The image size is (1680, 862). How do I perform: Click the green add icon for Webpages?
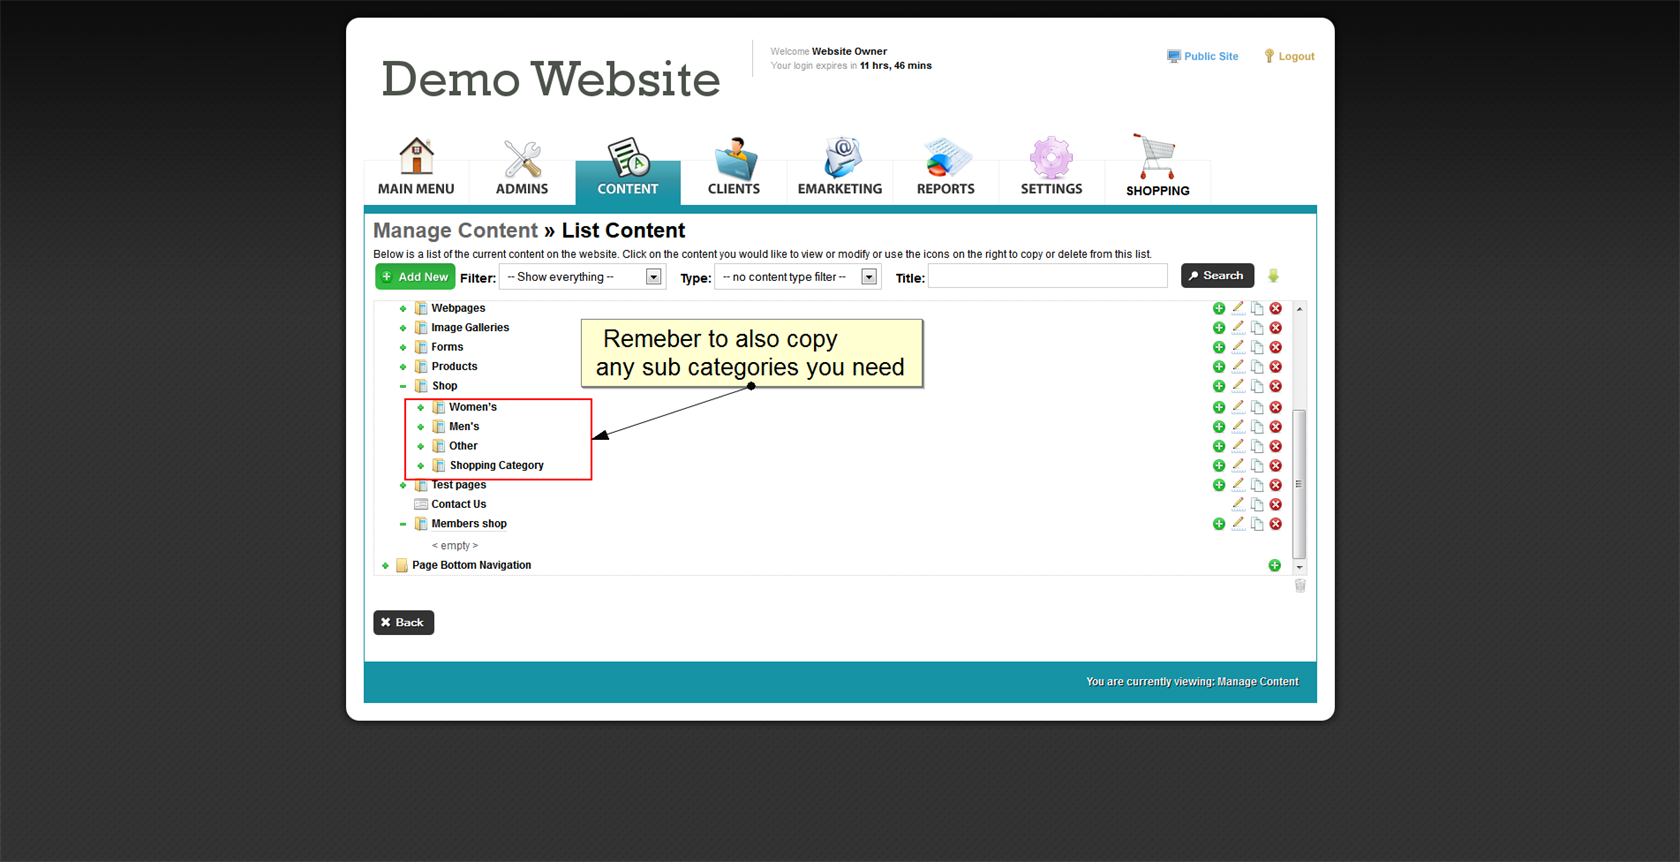tap(1219, 309)
